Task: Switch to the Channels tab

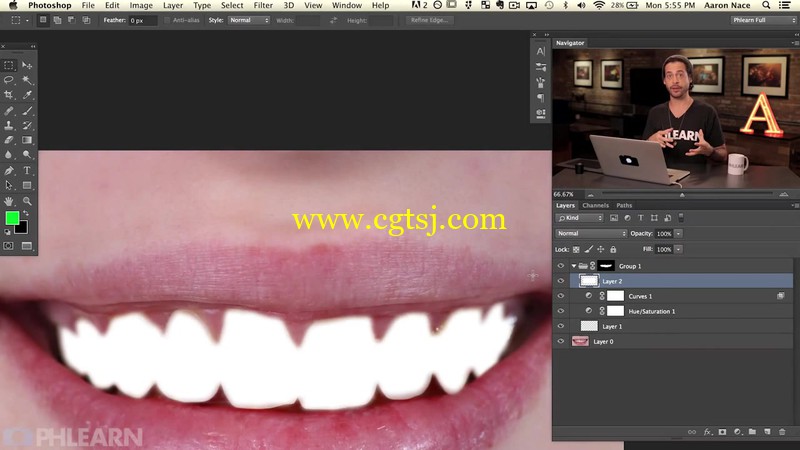Action: (x=595, y=206)
